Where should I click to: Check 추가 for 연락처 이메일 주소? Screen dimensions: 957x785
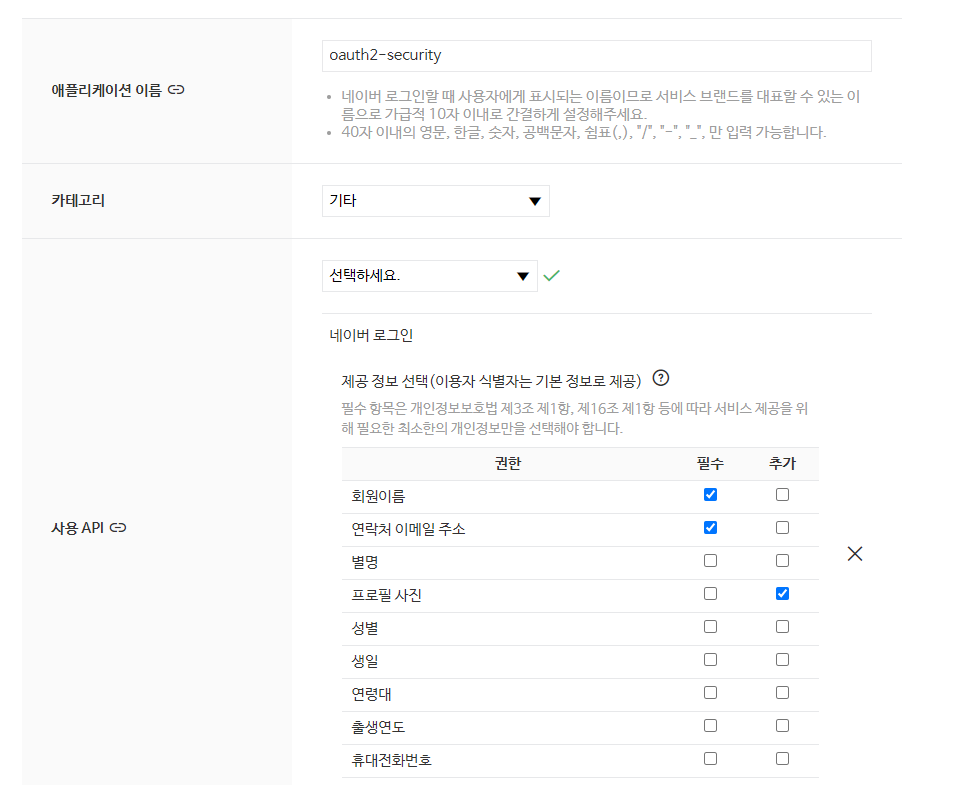(x=782, y=527)
